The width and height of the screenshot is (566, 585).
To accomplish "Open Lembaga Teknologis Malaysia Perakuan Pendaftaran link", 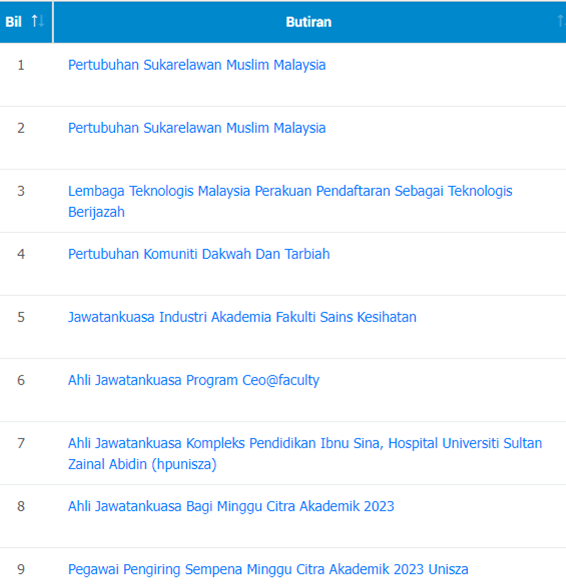I will click(290, 201).
